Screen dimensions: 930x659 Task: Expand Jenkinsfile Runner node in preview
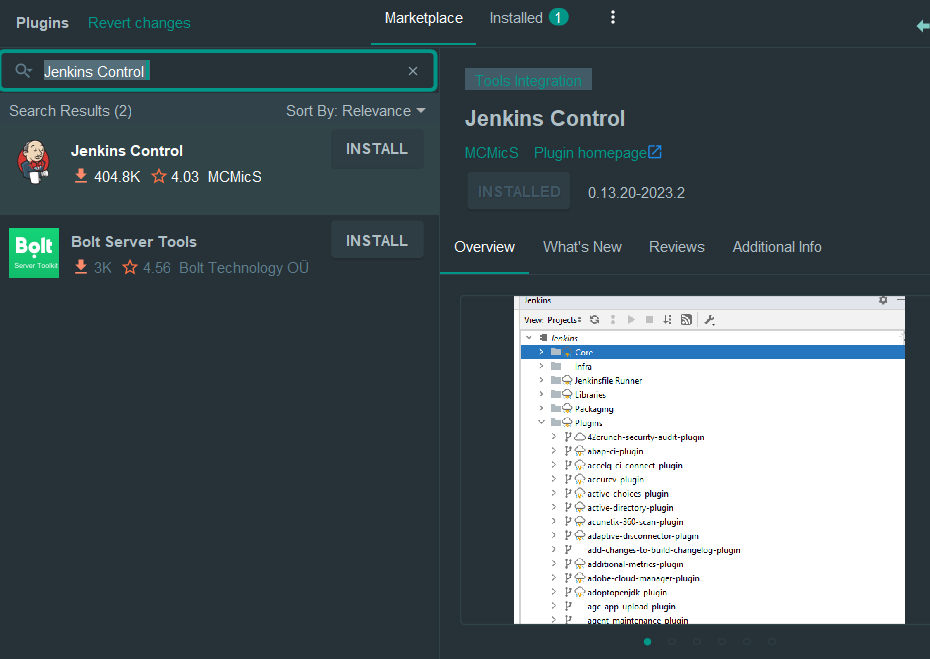541,380
